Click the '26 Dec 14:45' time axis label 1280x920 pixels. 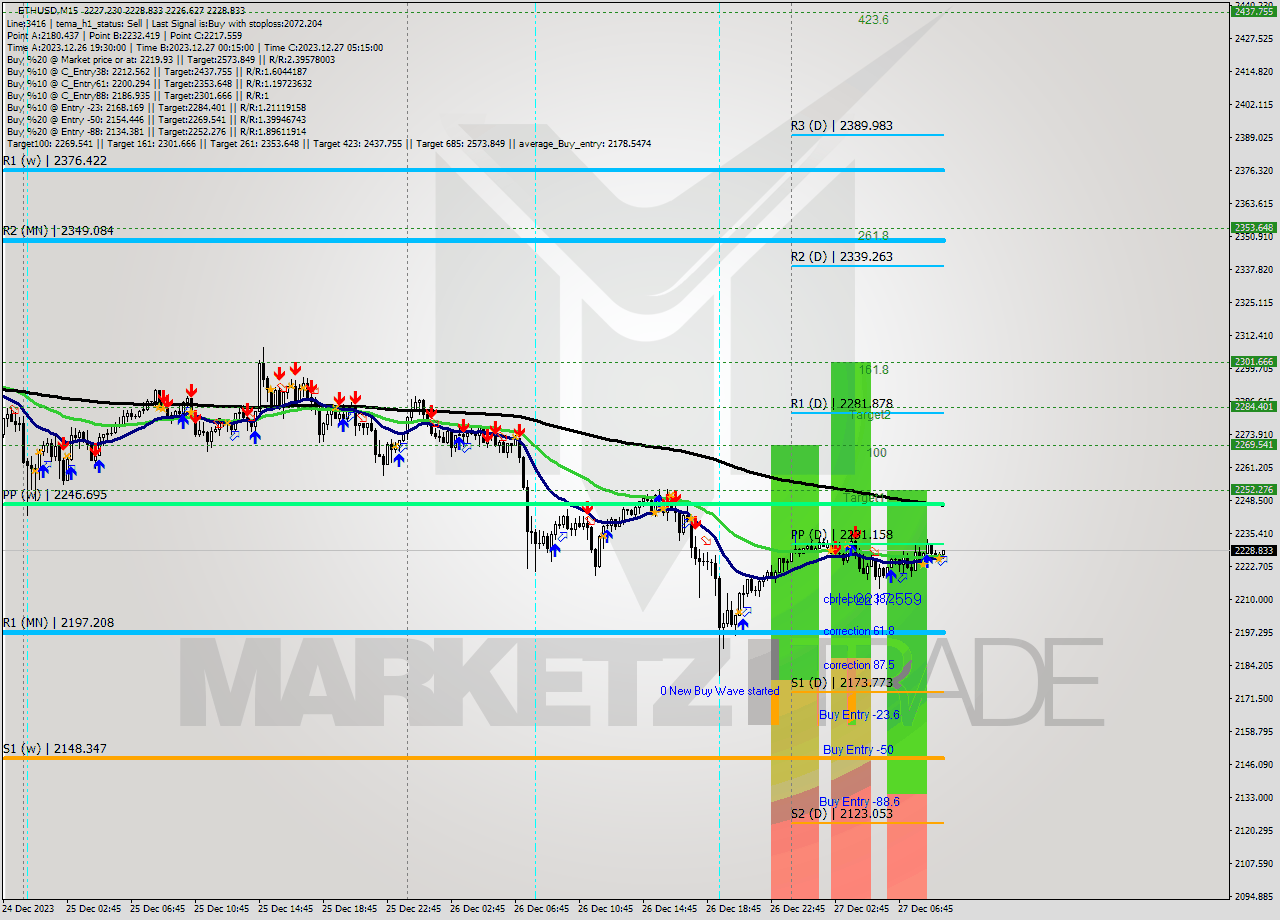click(672, 909)
